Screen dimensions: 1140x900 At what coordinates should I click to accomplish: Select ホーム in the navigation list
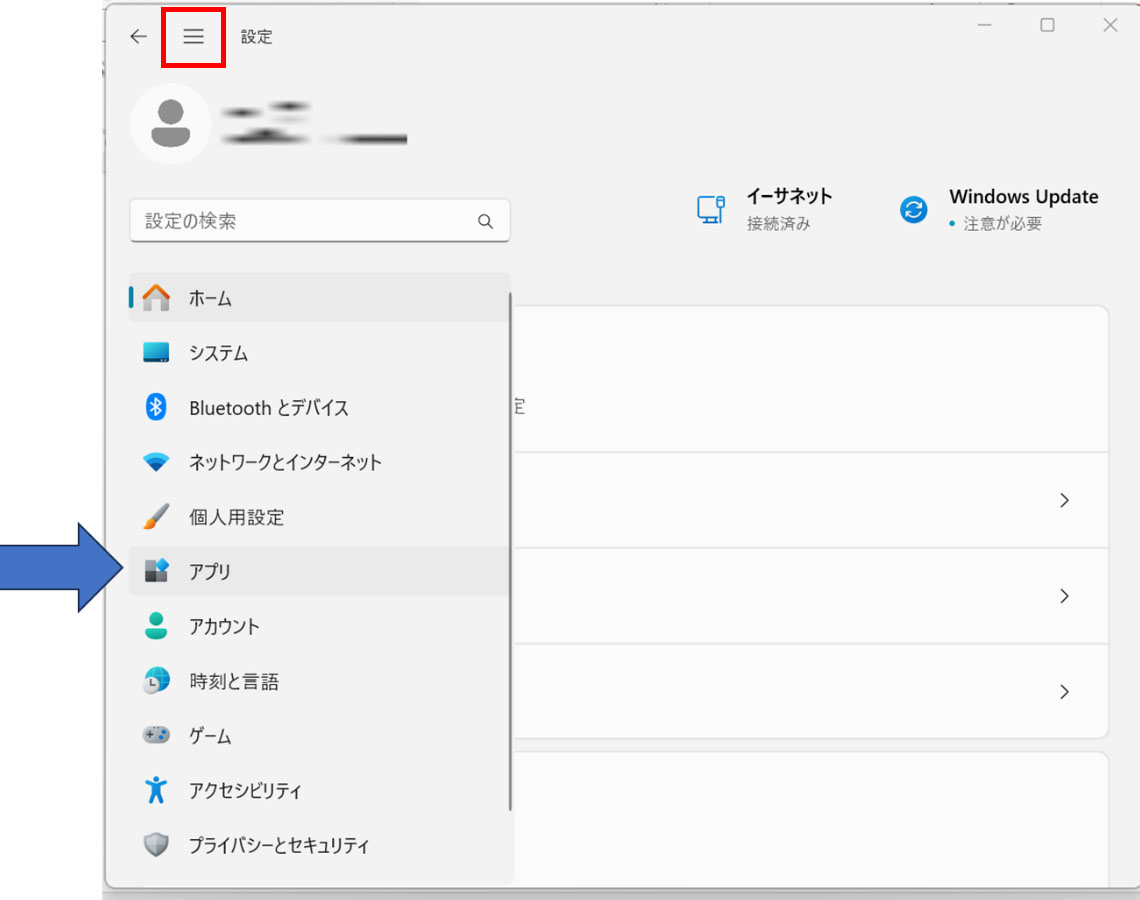pyautogui.click(x=211, y=299)
